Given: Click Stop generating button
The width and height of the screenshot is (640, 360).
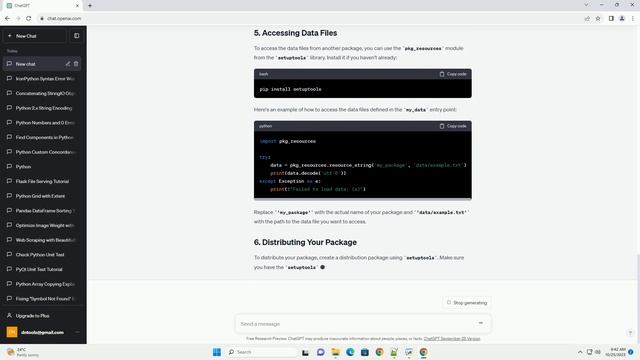Looking at the screenshot, I should tap(467, 303).
